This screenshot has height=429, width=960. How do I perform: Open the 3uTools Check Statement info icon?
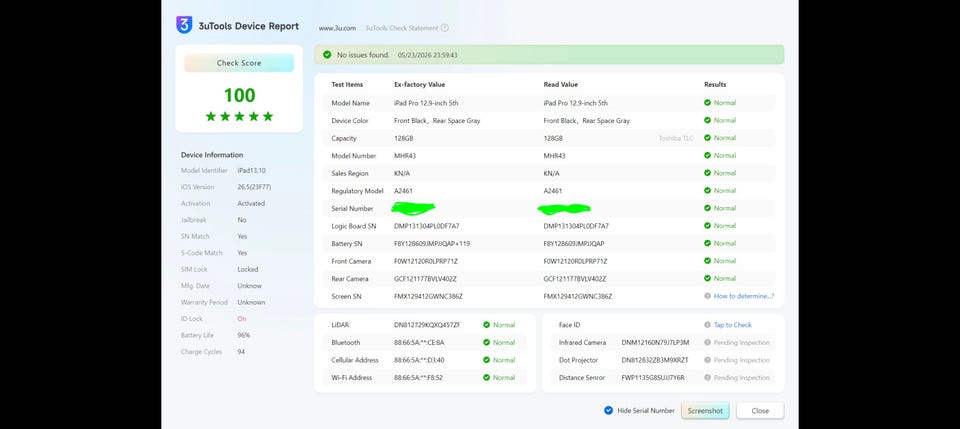(x=444, y=28)
